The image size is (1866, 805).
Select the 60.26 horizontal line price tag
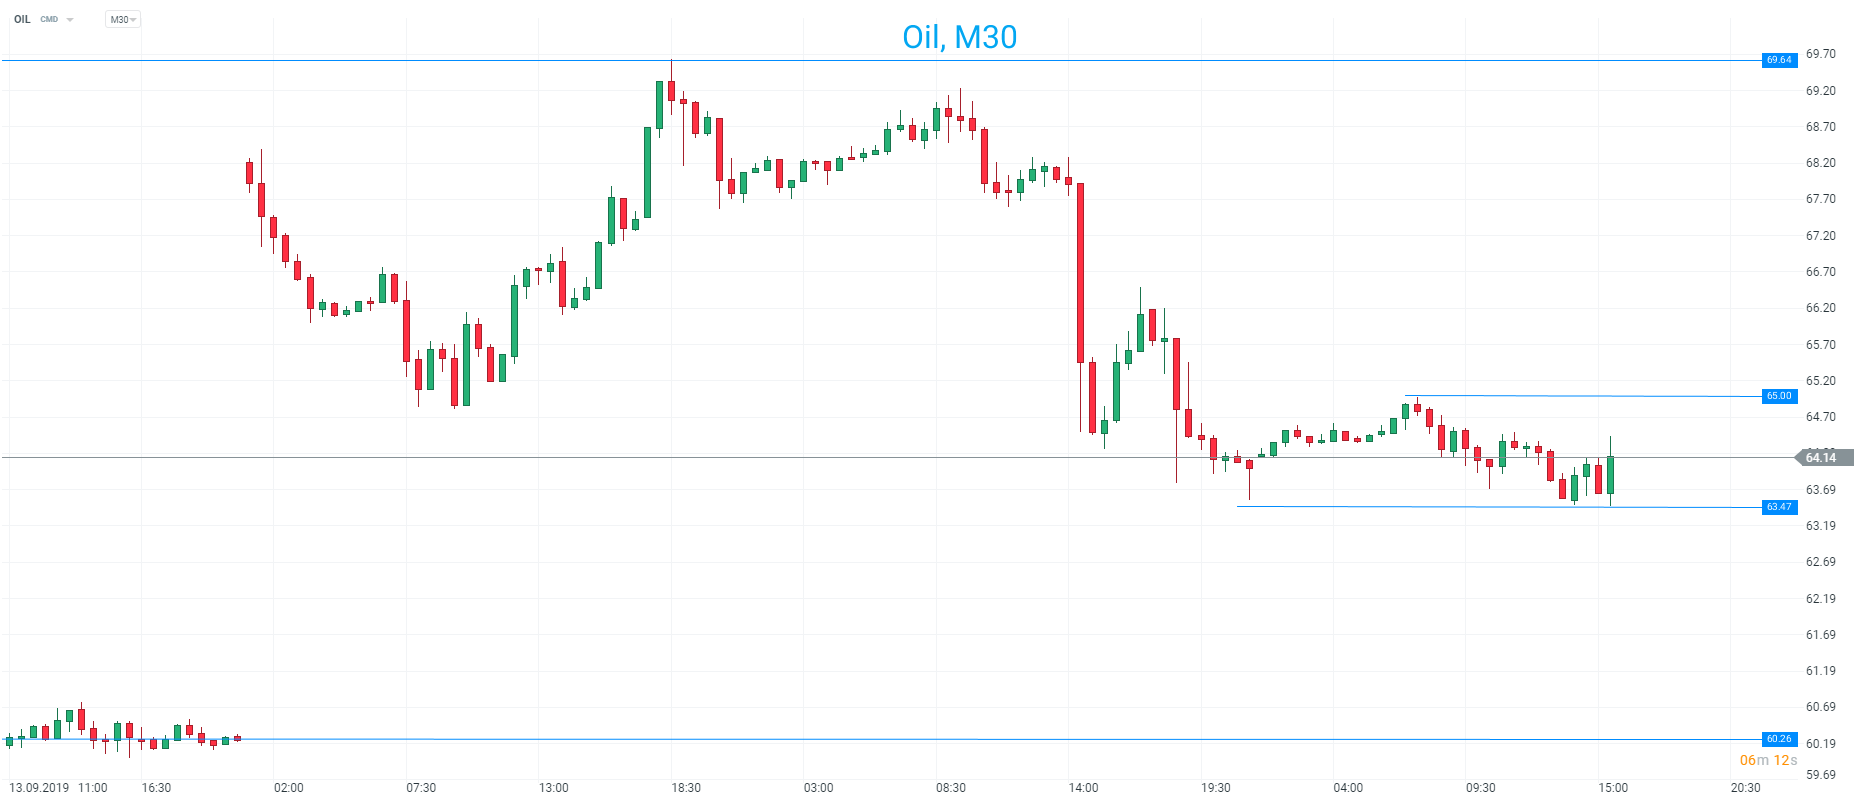tap(1779, 739)
